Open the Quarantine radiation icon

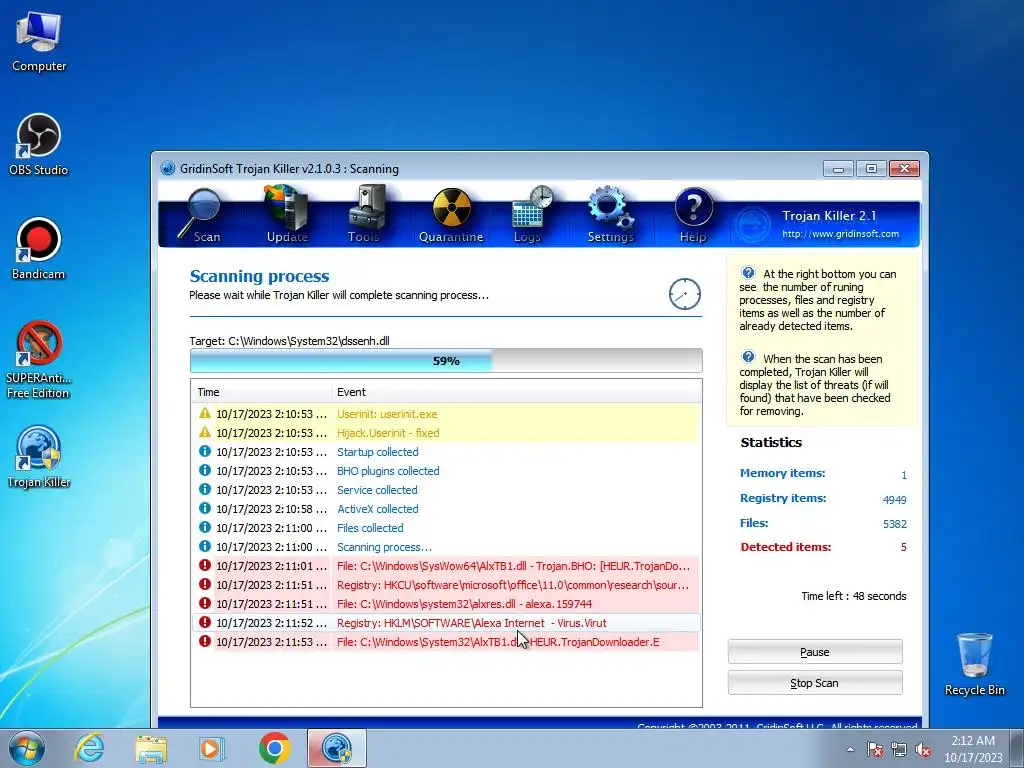click(451, 216)
